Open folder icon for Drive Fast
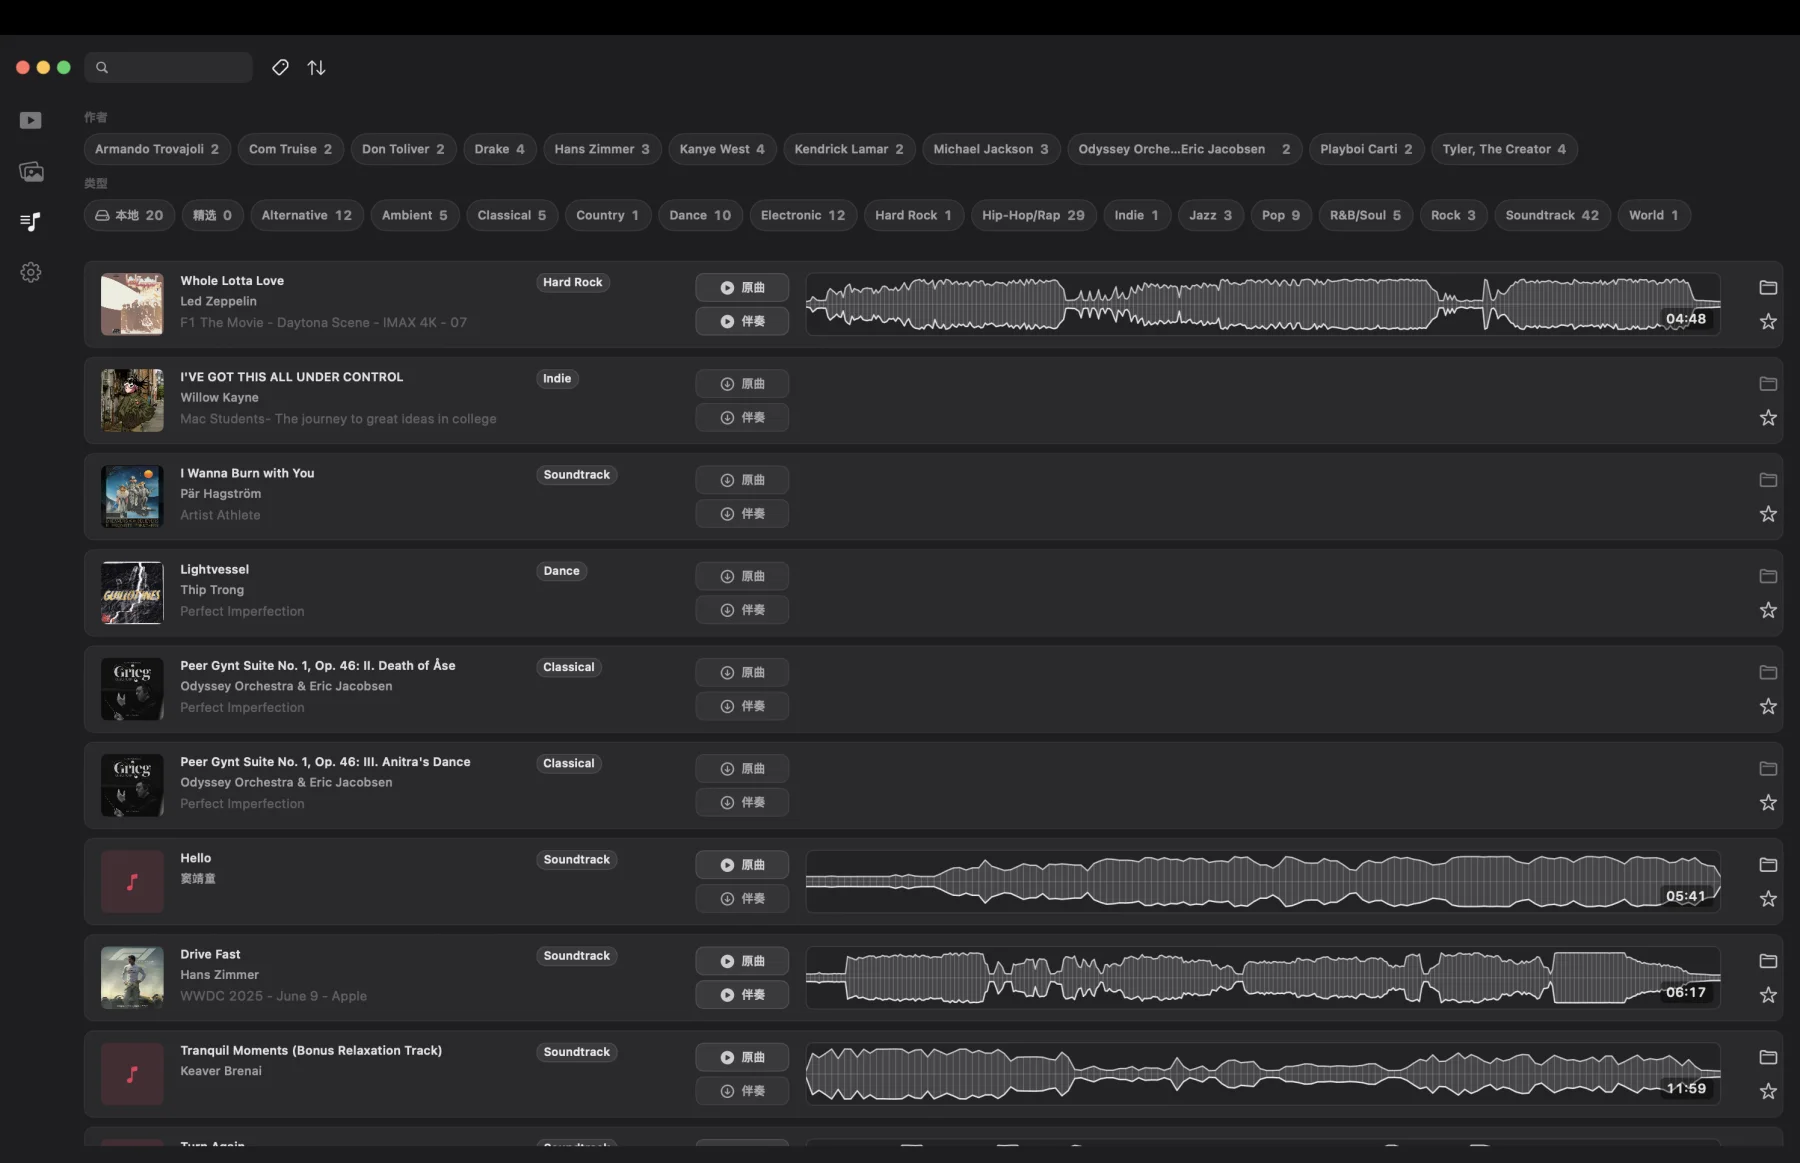This screenshot has width=1800, height=1163. [x=1768, y=961]
